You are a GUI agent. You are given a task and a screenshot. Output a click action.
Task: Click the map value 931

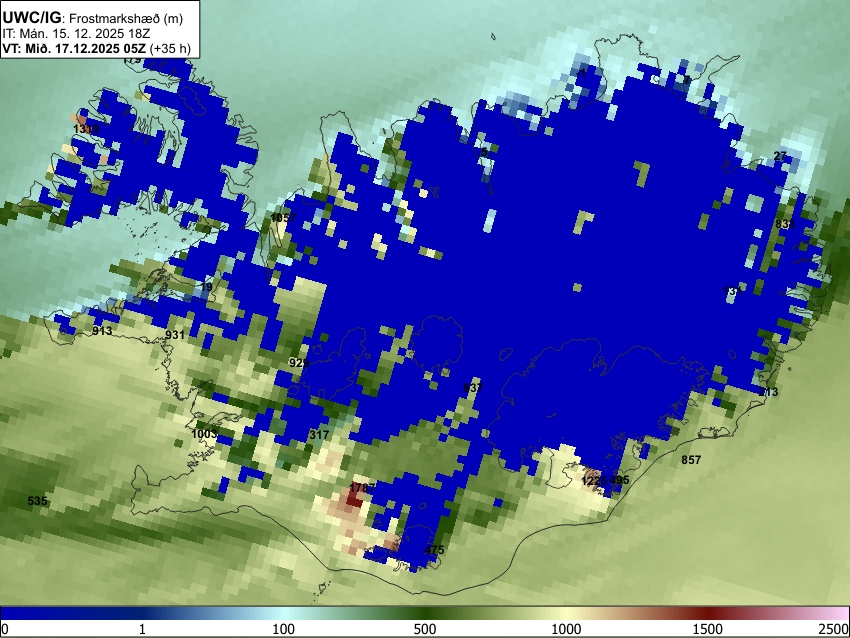175,335
